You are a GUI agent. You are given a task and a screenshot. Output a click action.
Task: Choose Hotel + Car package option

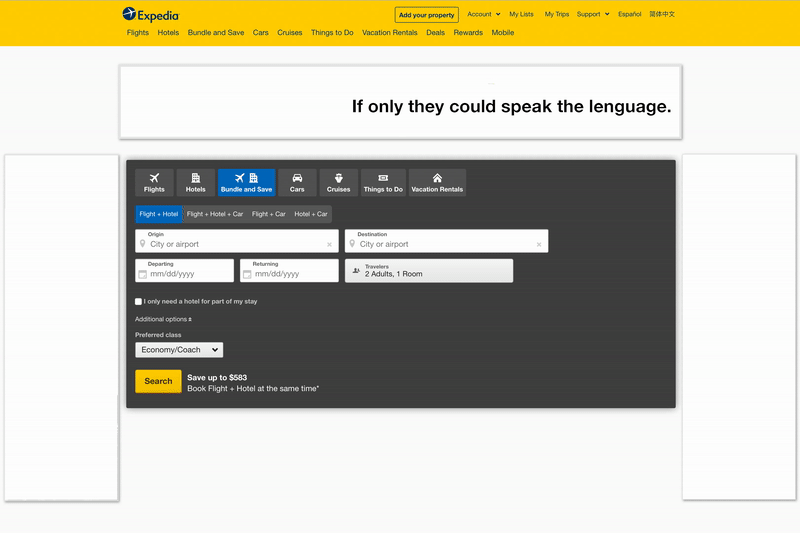[311, 214]
